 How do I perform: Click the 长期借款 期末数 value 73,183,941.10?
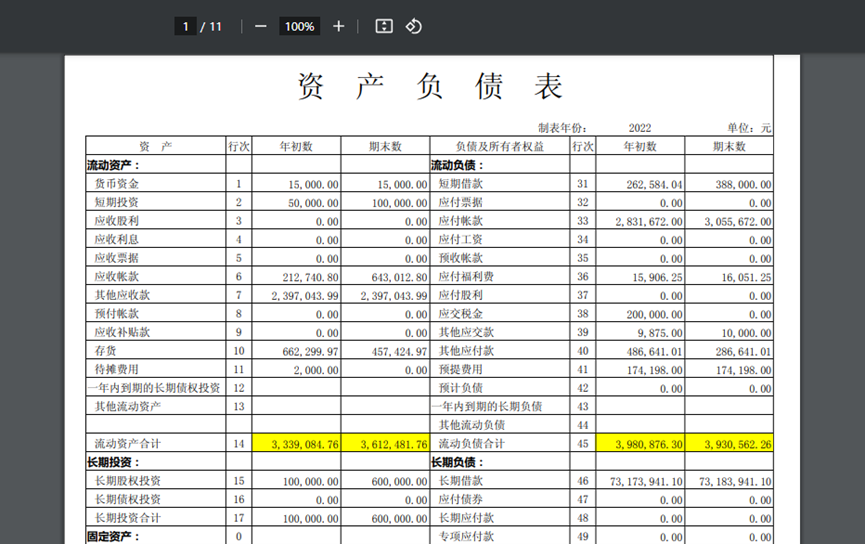tap(735, 482)
